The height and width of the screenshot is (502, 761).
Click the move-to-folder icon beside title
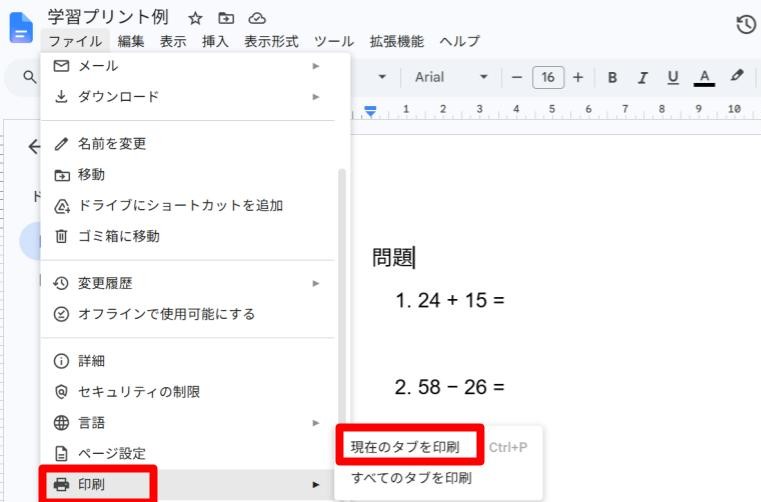click(x=226, y=18)
